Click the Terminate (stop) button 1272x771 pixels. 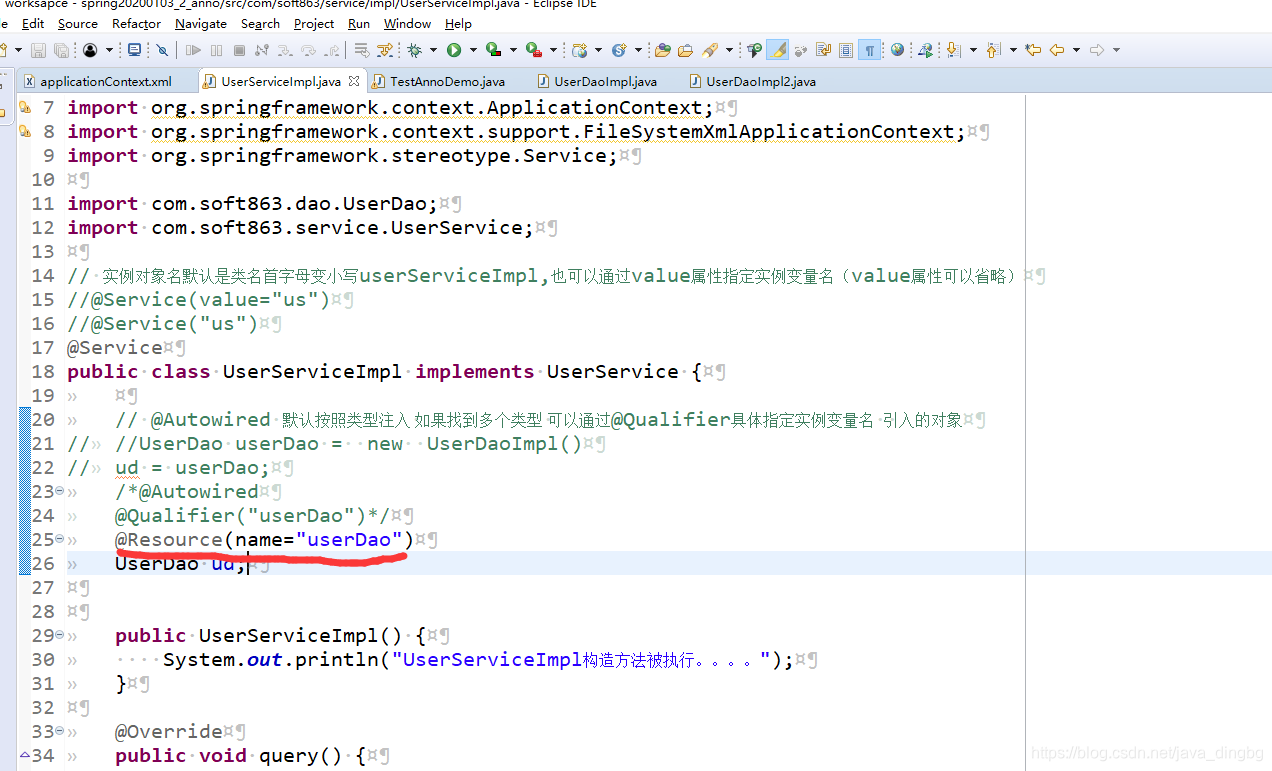tap(239, 50)
